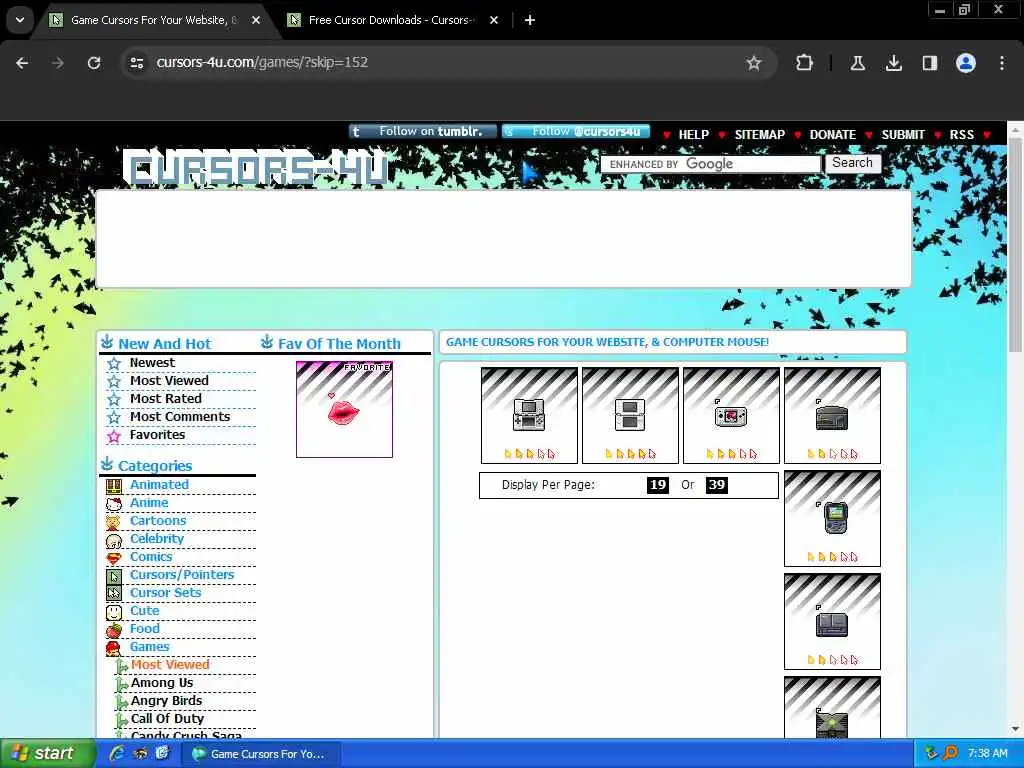
Task: Select Game Cursors taskbar window button
Action: point(260,754)
